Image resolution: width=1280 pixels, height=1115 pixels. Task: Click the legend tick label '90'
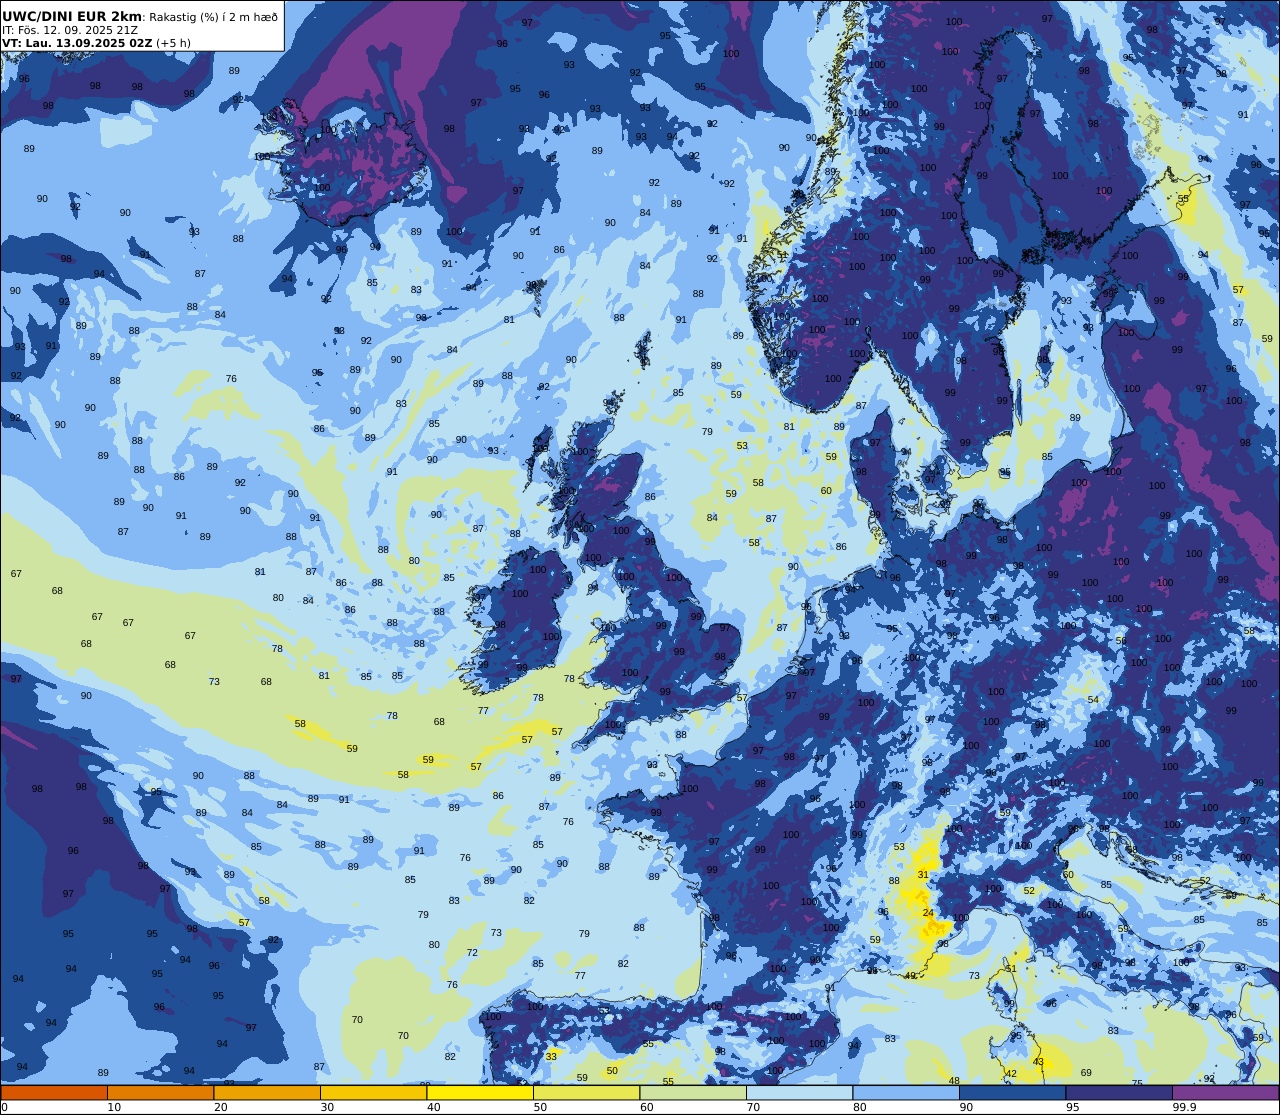[x=966, y=1107]
